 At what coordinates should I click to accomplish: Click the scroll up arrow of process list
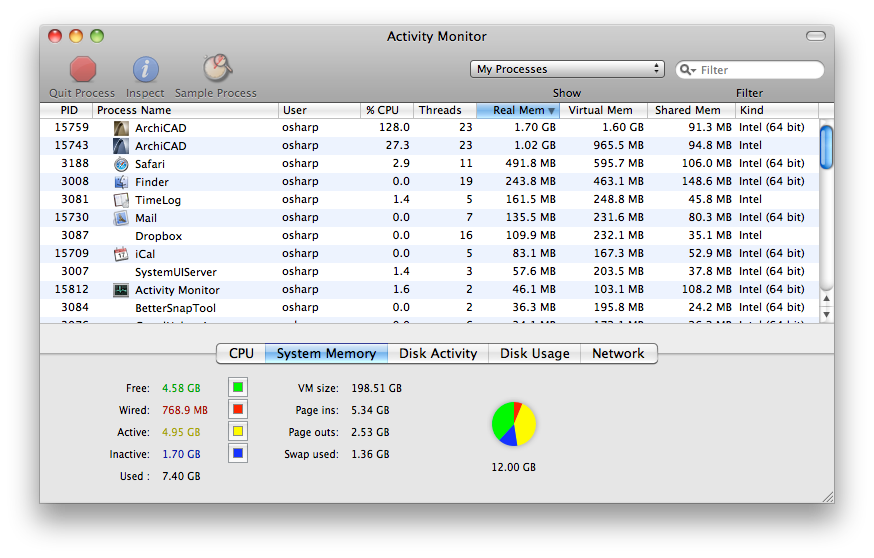point(827,299)
